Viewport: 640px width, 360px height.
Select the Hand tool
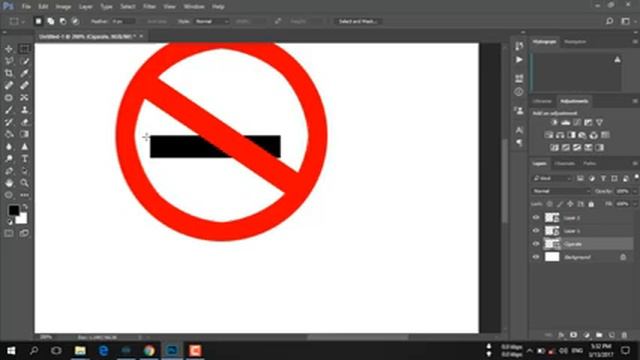click(9, 183)
